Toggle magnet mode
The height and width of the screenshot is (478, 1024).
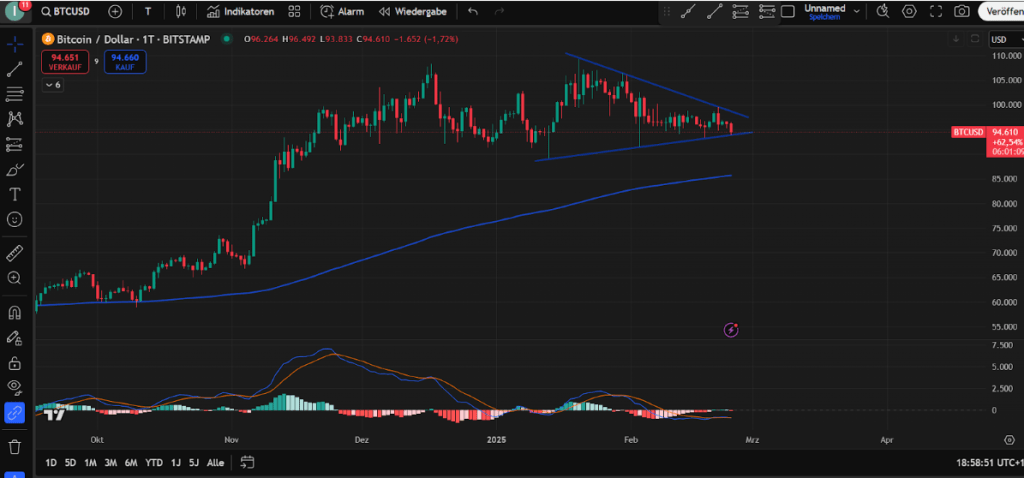[15, 313]
